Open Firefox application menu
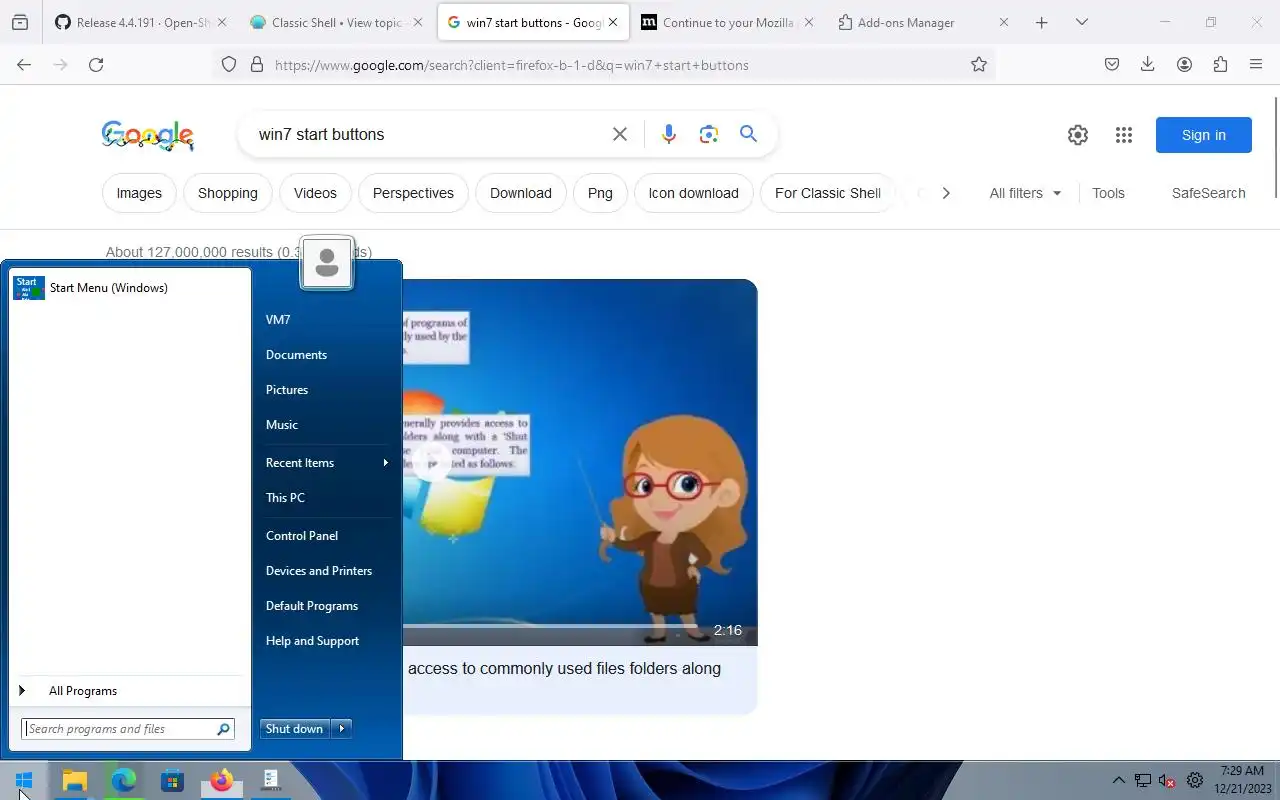The width and height of the screenshot is (1280, 800). point(1256,64)
